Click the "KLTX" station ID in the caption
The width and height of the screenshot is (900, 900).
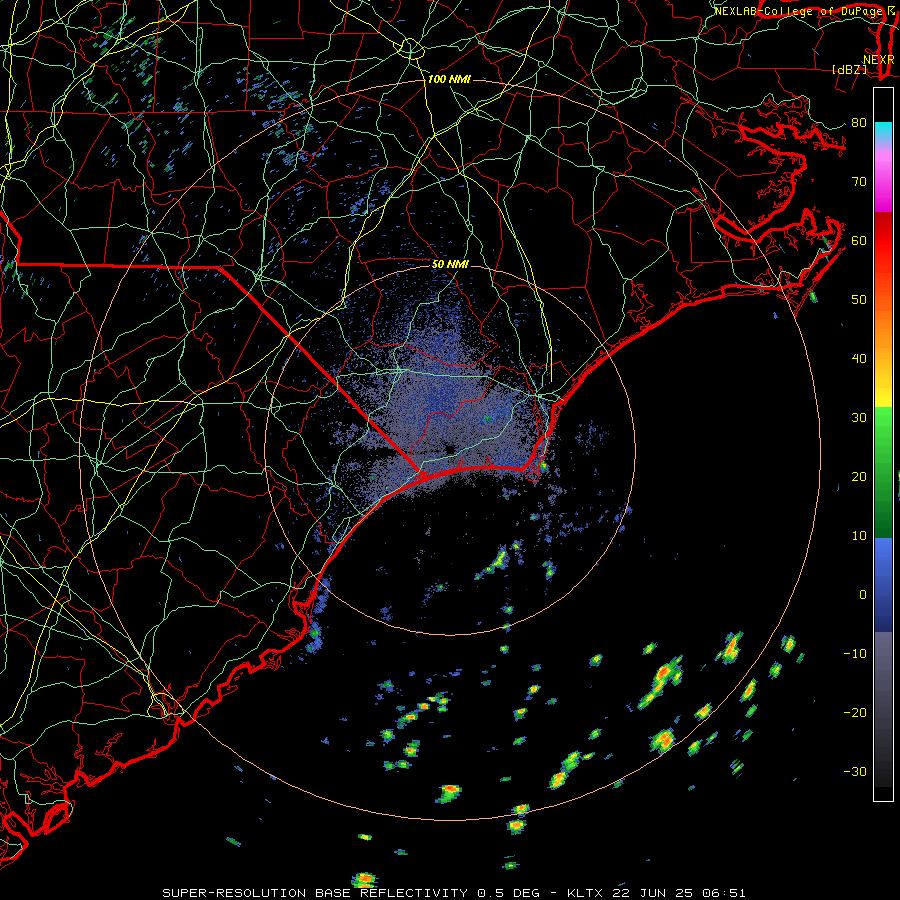click(x=585, y=893)
